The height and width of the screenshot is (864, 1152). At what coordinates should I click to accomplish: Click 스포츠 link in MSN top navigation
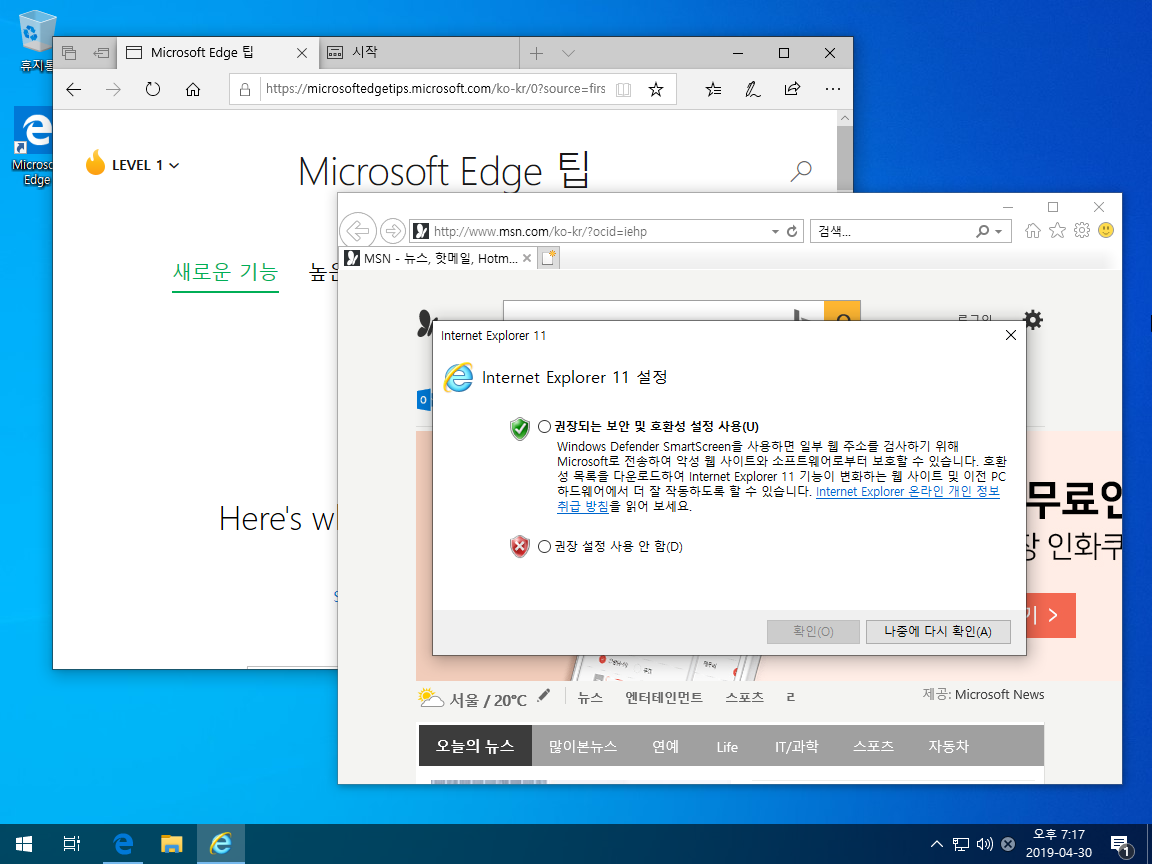(744, 697)
